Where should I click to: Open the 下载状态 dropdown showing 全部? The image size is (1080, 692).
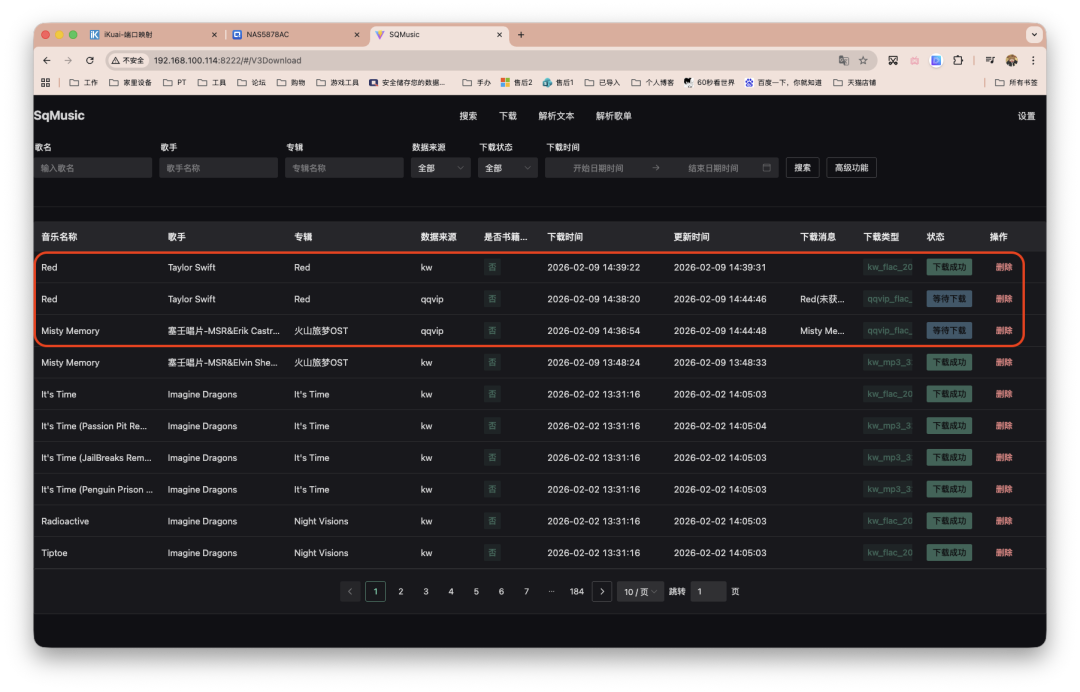(506, 167)
